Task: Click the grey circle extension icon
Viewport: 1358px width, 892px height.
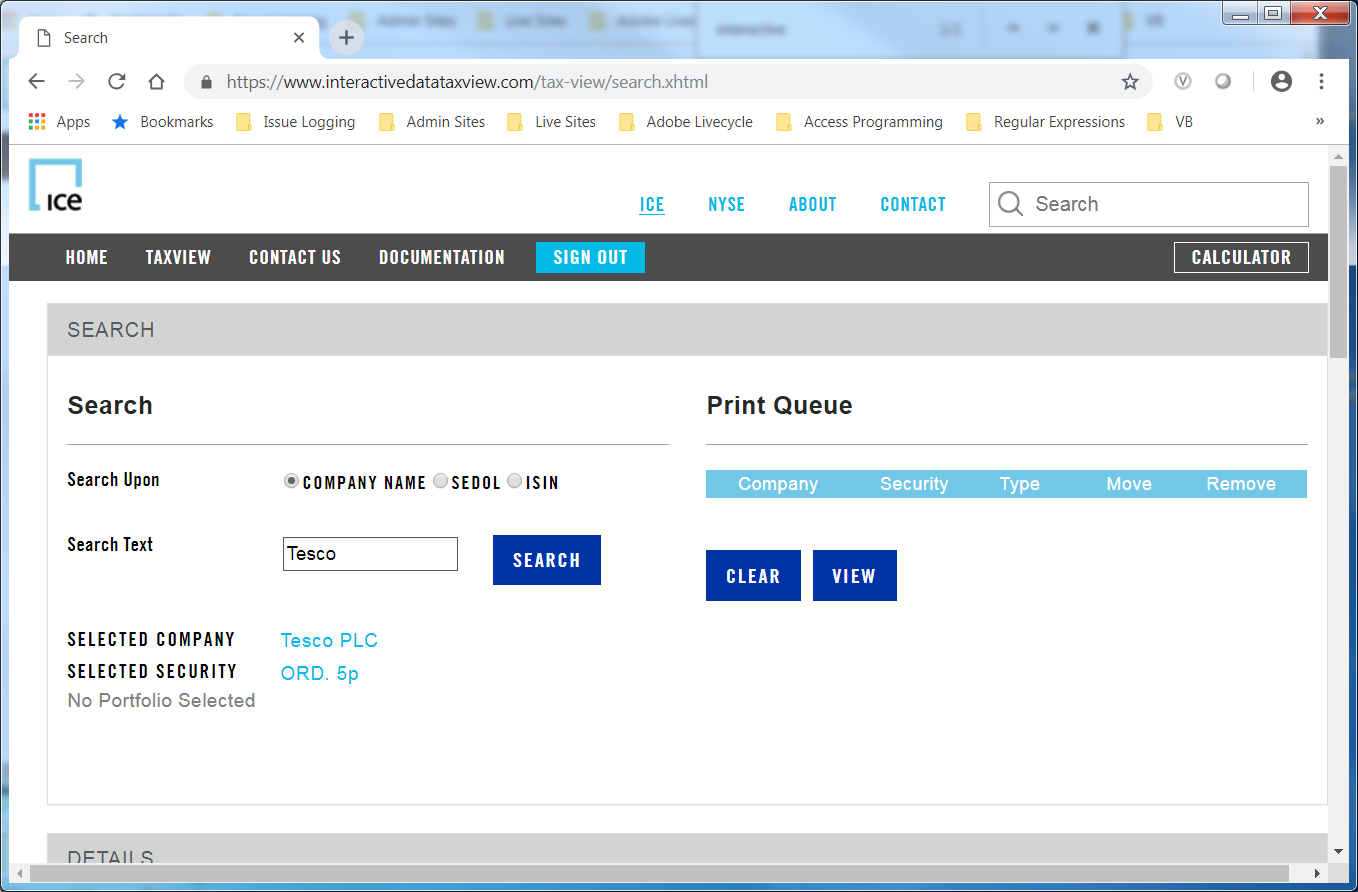Action: point(1223,82)
